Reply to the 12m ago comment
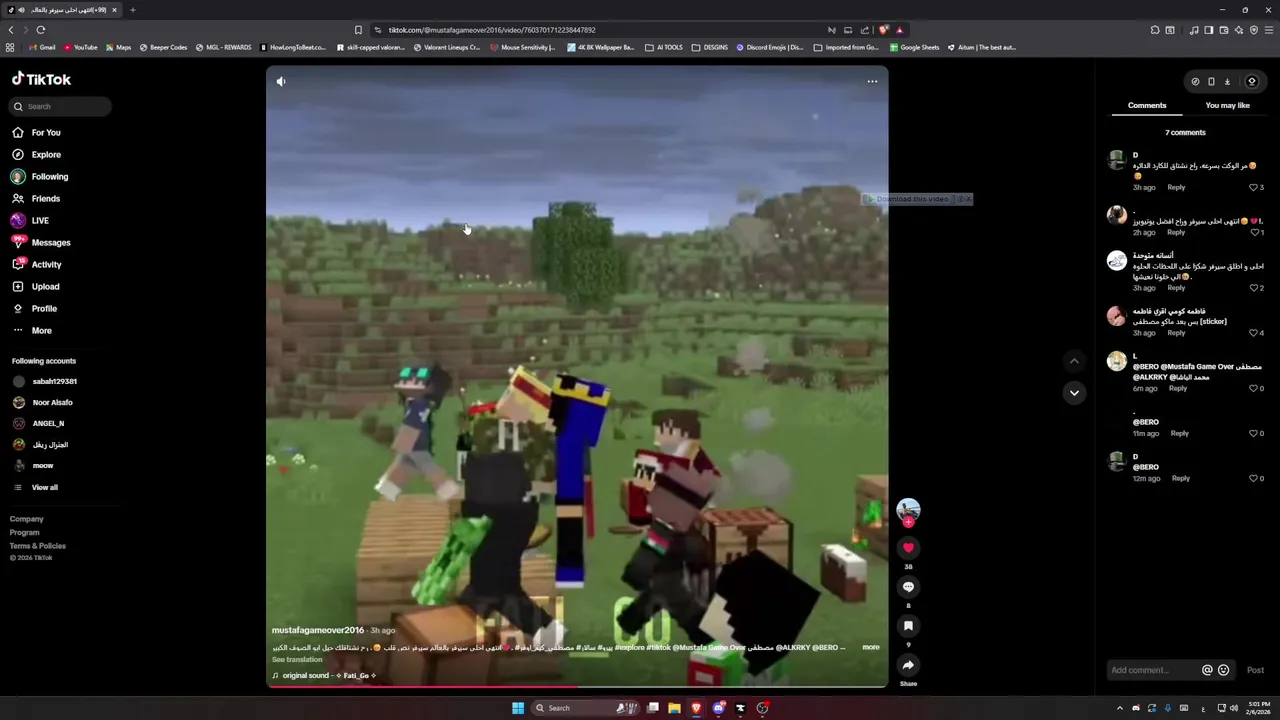The width and height of the screenshot is (1280, 720). (1181, 478)
